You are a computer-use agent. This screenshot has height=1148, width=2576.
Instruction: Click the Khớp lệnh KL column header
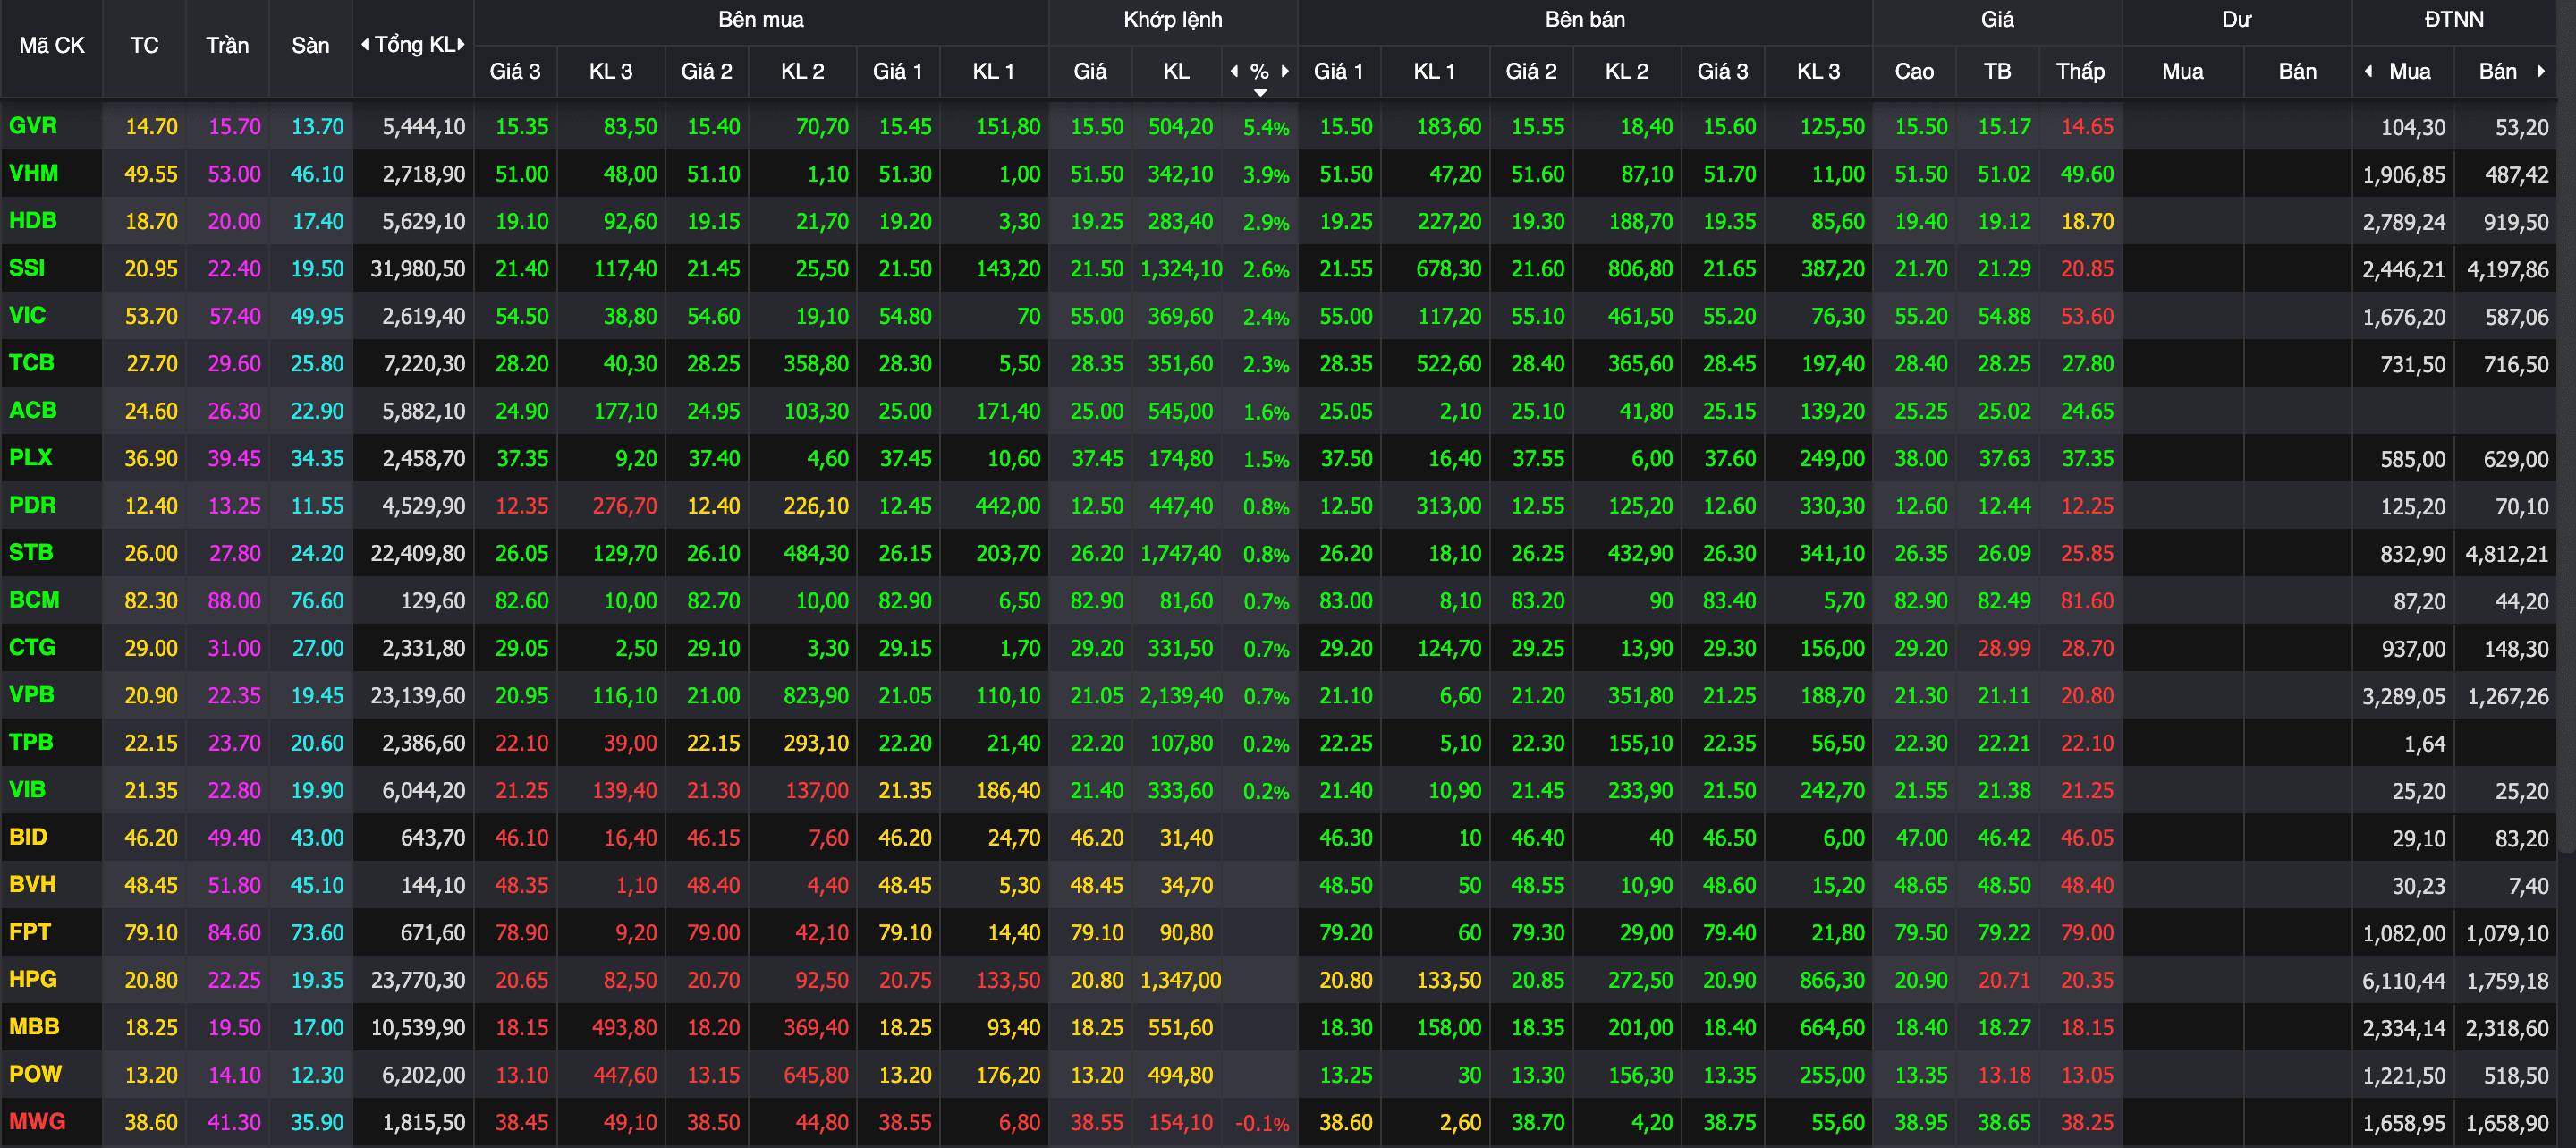(x=1176, y=71)
